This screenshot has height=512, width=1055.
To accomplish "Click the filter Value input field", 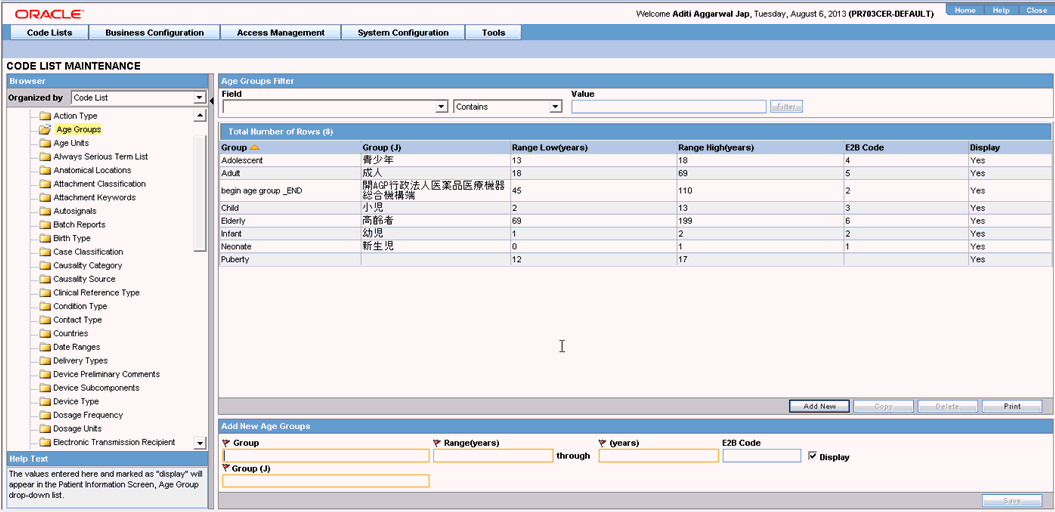I will click(669, 106).
